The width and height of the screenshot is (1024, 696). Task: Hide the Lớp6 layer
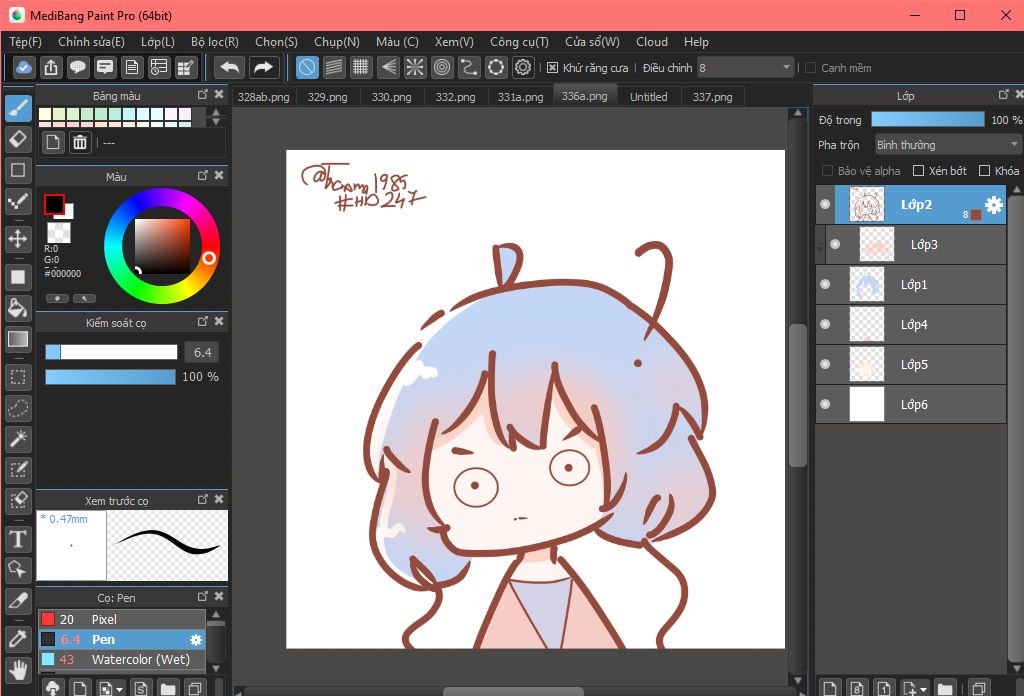pyautogui.click(x=825, y=404)
